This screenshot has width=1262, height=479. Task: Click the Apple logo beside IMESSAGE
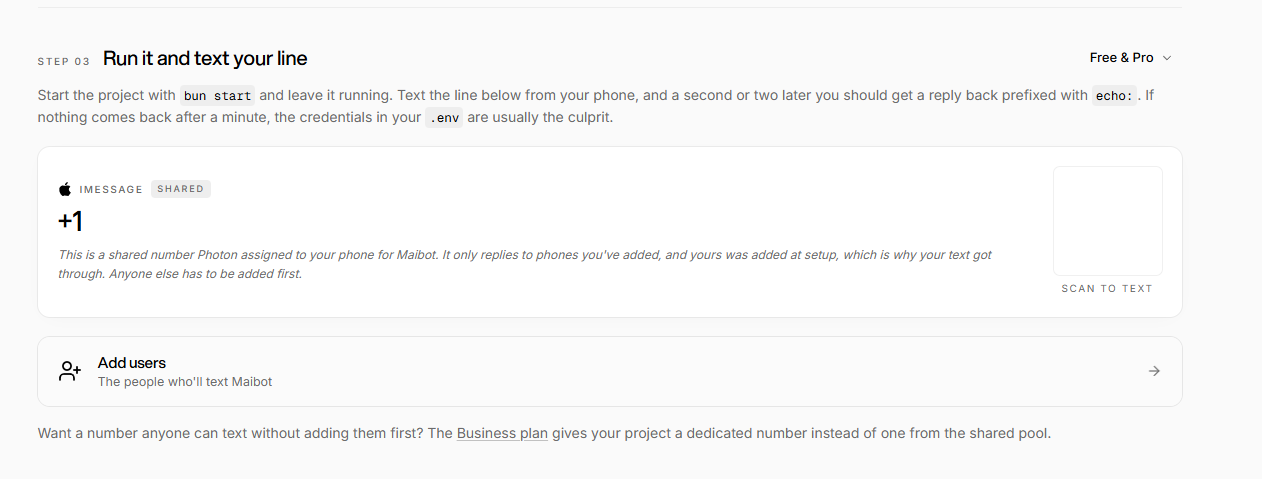[65, 189]
